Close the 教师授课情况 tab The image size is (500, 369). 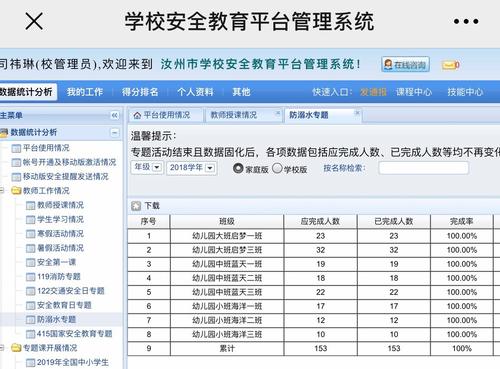tap(277, 113)
